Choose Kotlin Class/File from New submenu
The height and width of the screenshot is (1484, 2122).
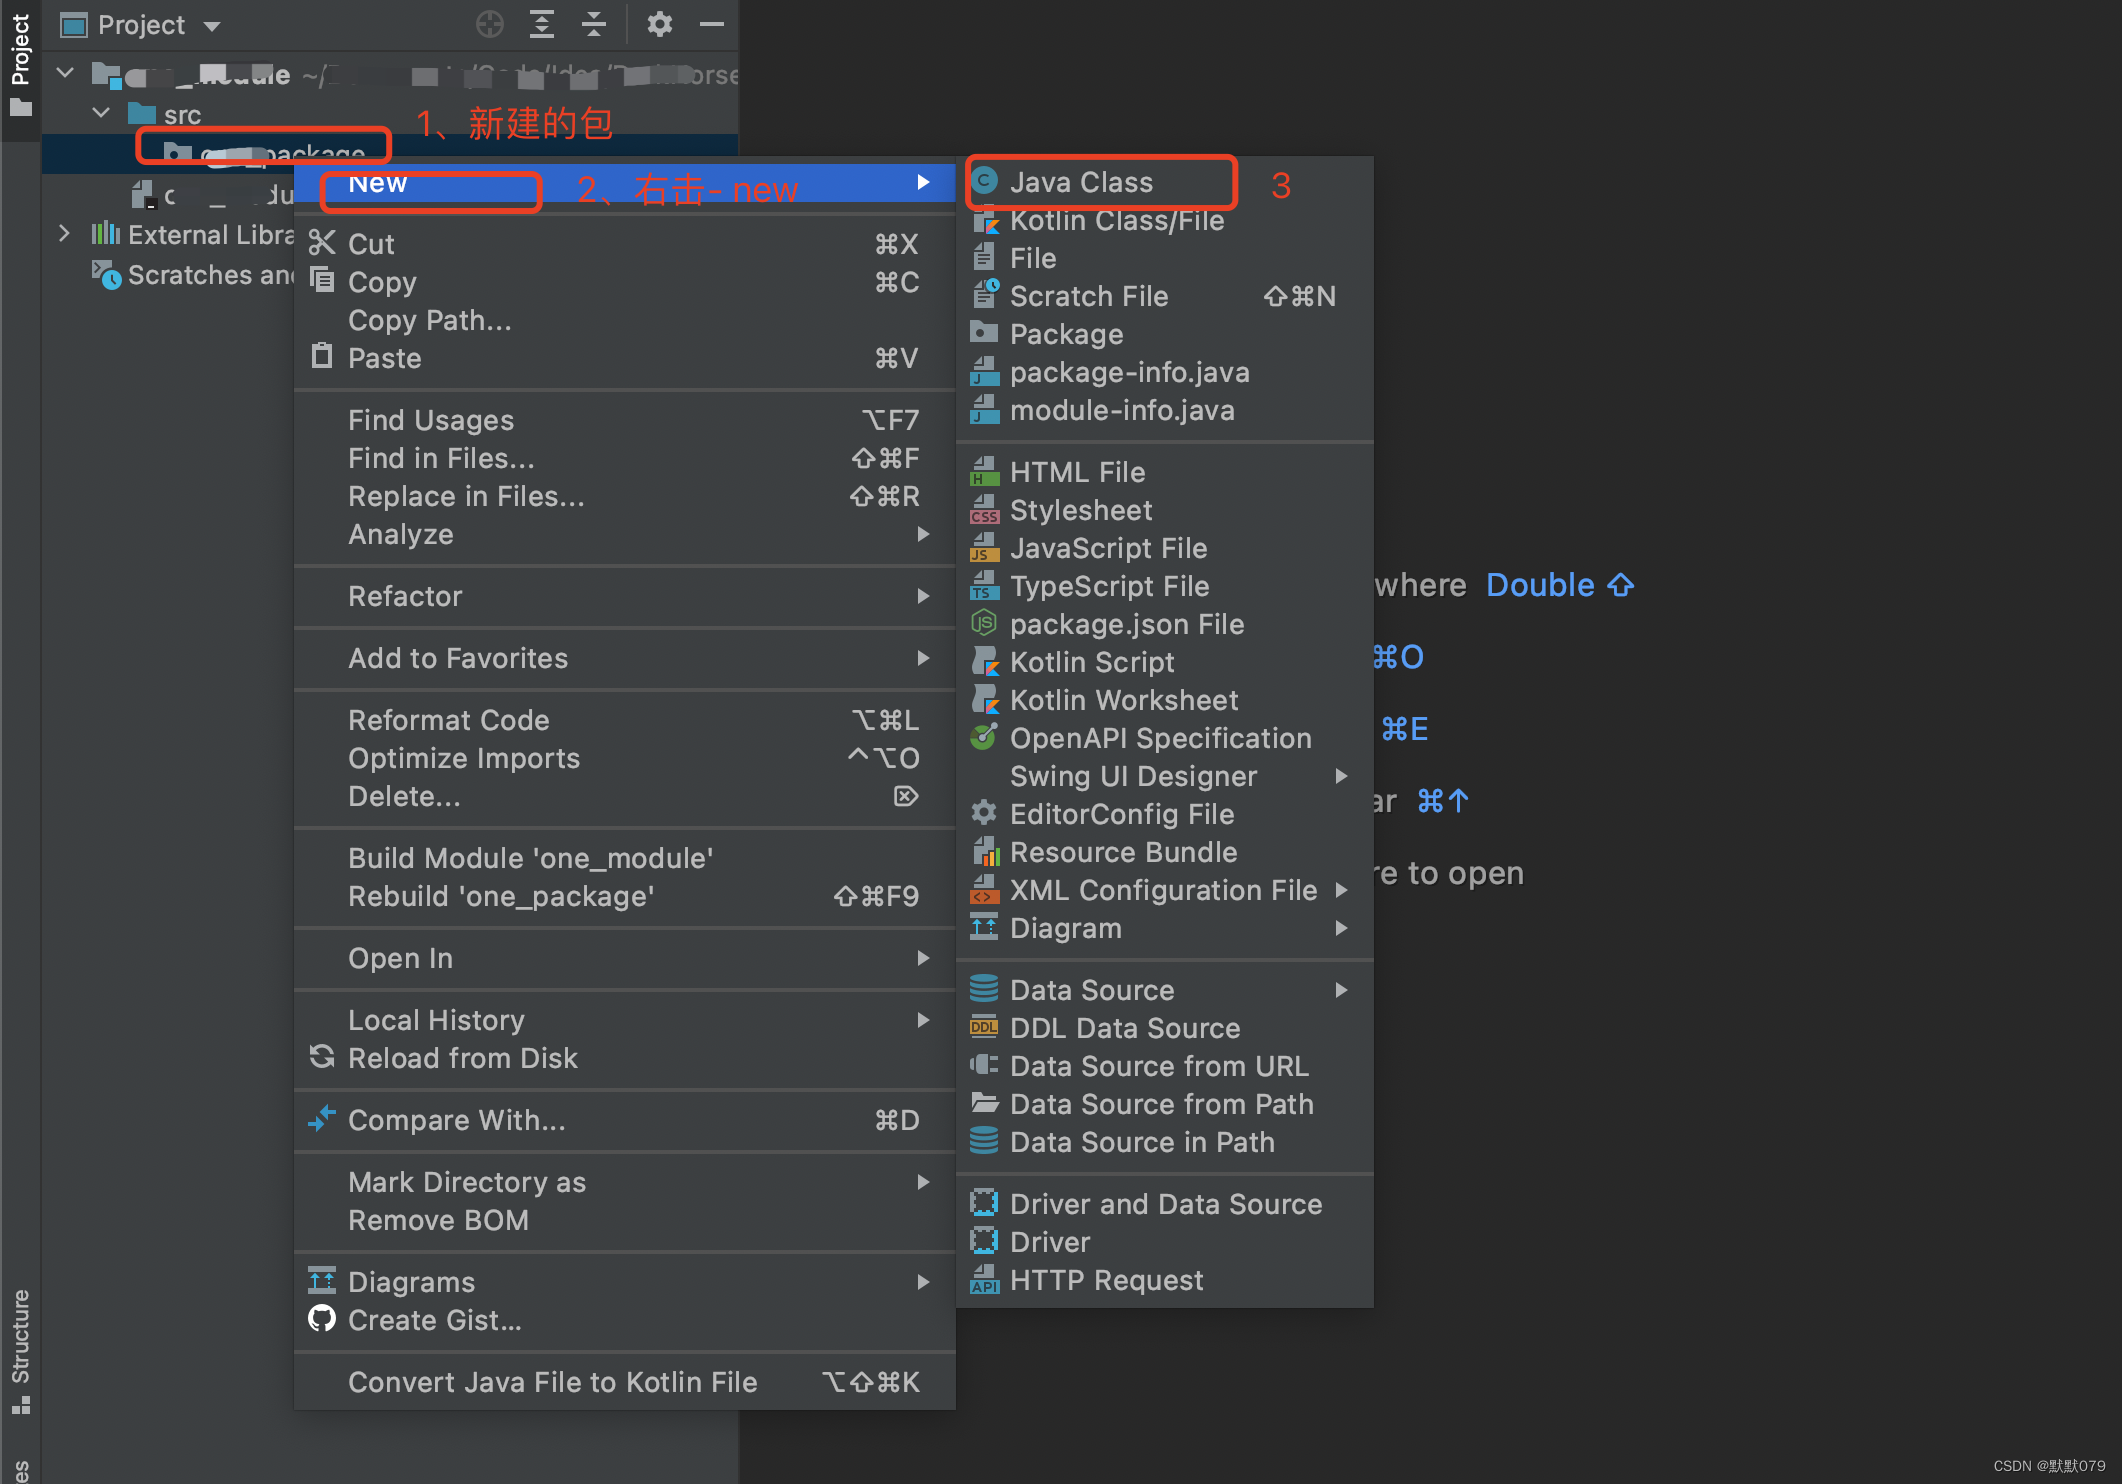(1116, 221)
